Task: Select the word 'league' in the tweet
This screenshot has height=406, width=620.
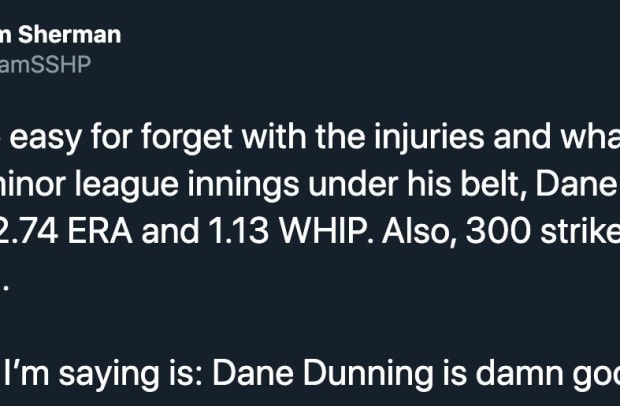Action: pyautogui.click(x=127, y=185)
